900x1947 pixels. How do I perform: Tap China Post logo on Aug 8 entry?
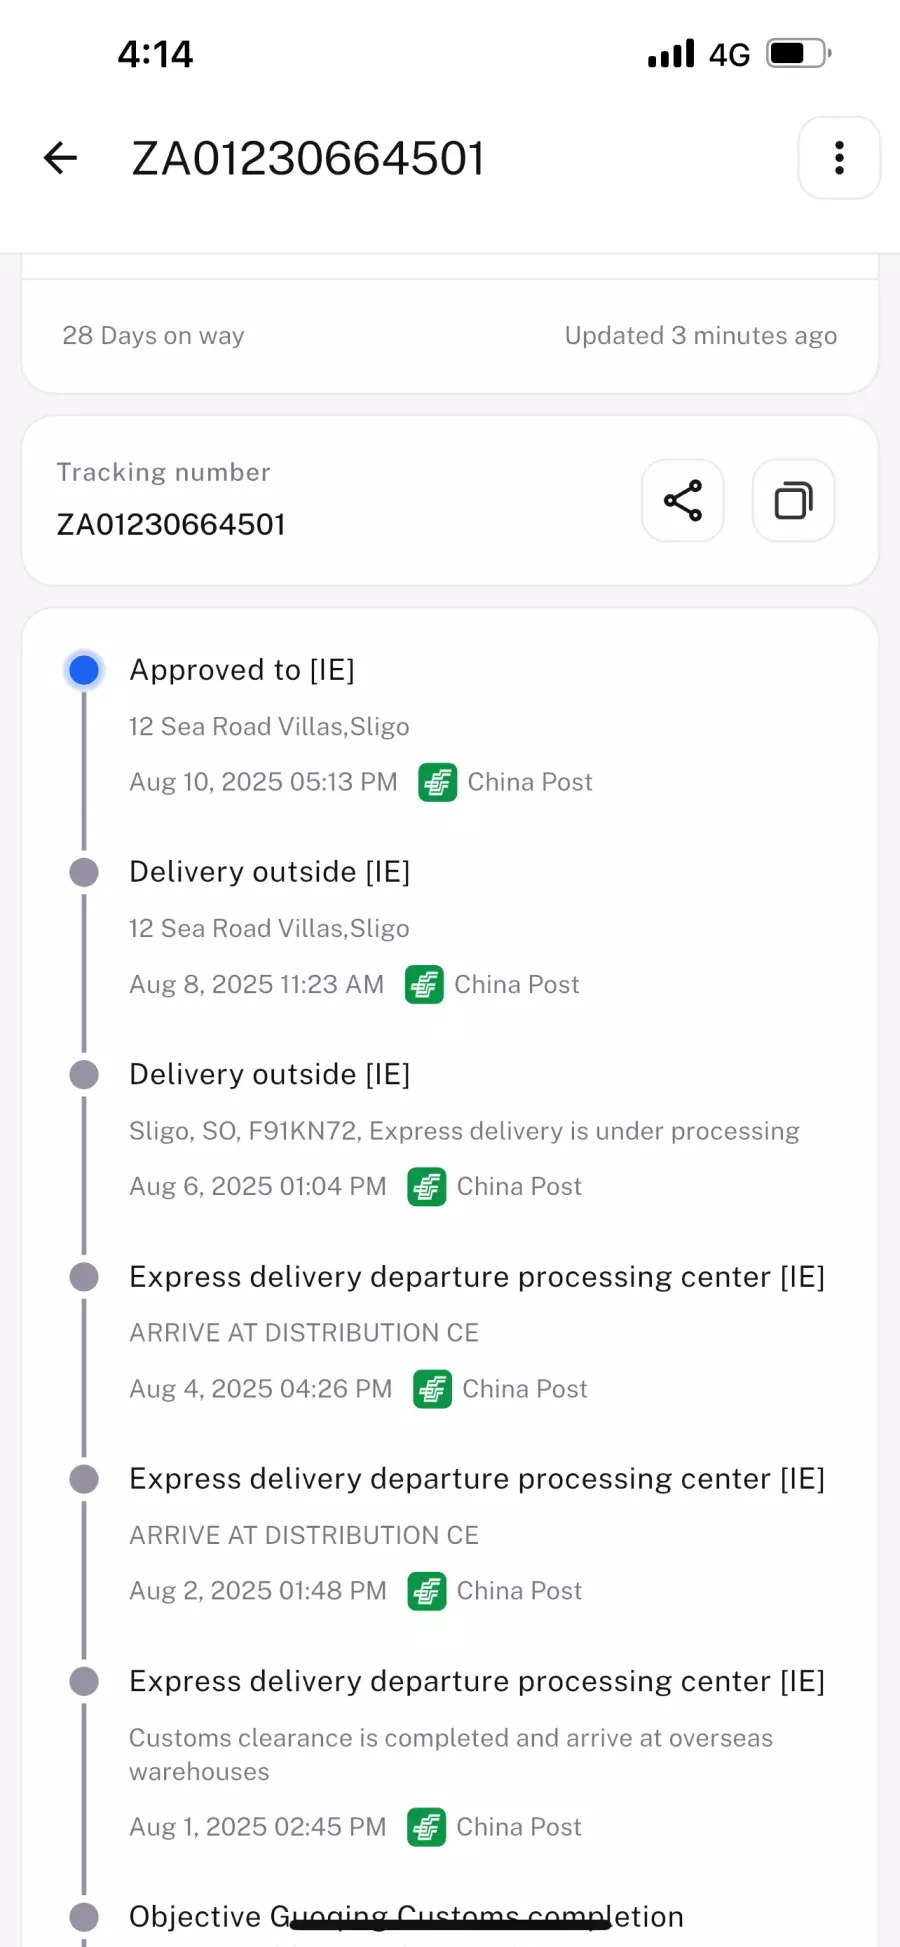click(424, 985)
